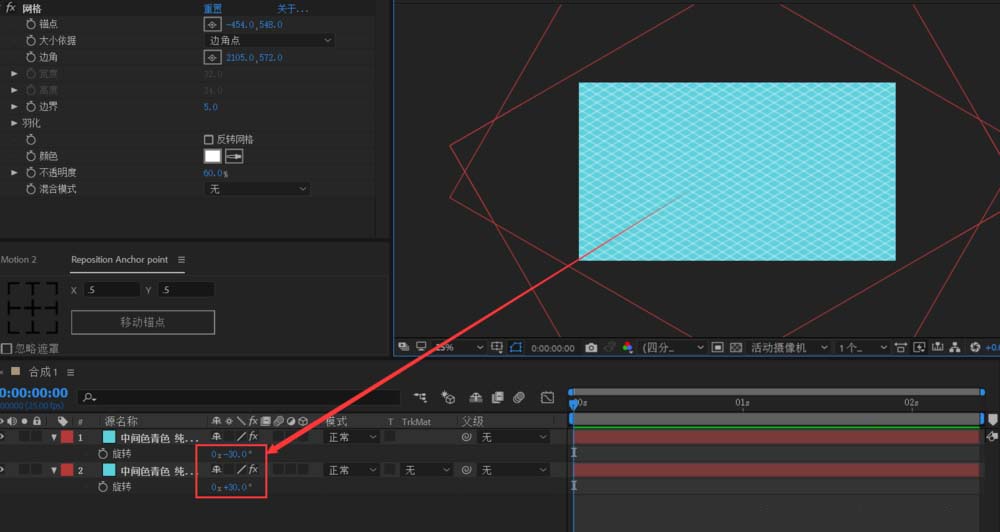Expand the 羽化 property group

14,123
